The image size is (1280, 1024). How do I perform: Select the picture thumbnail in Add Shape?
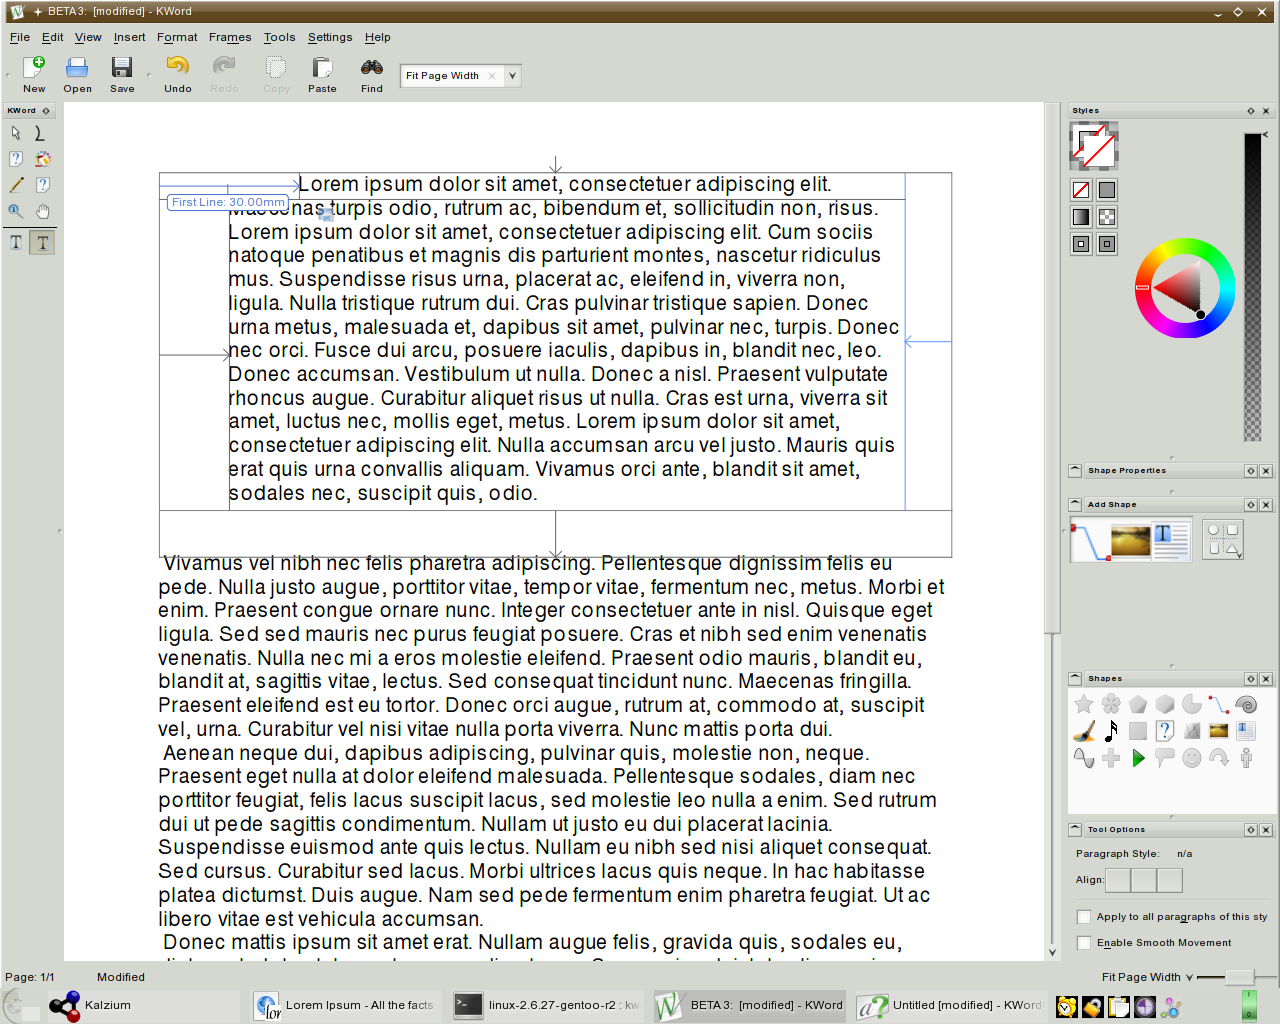(1130, 540)
